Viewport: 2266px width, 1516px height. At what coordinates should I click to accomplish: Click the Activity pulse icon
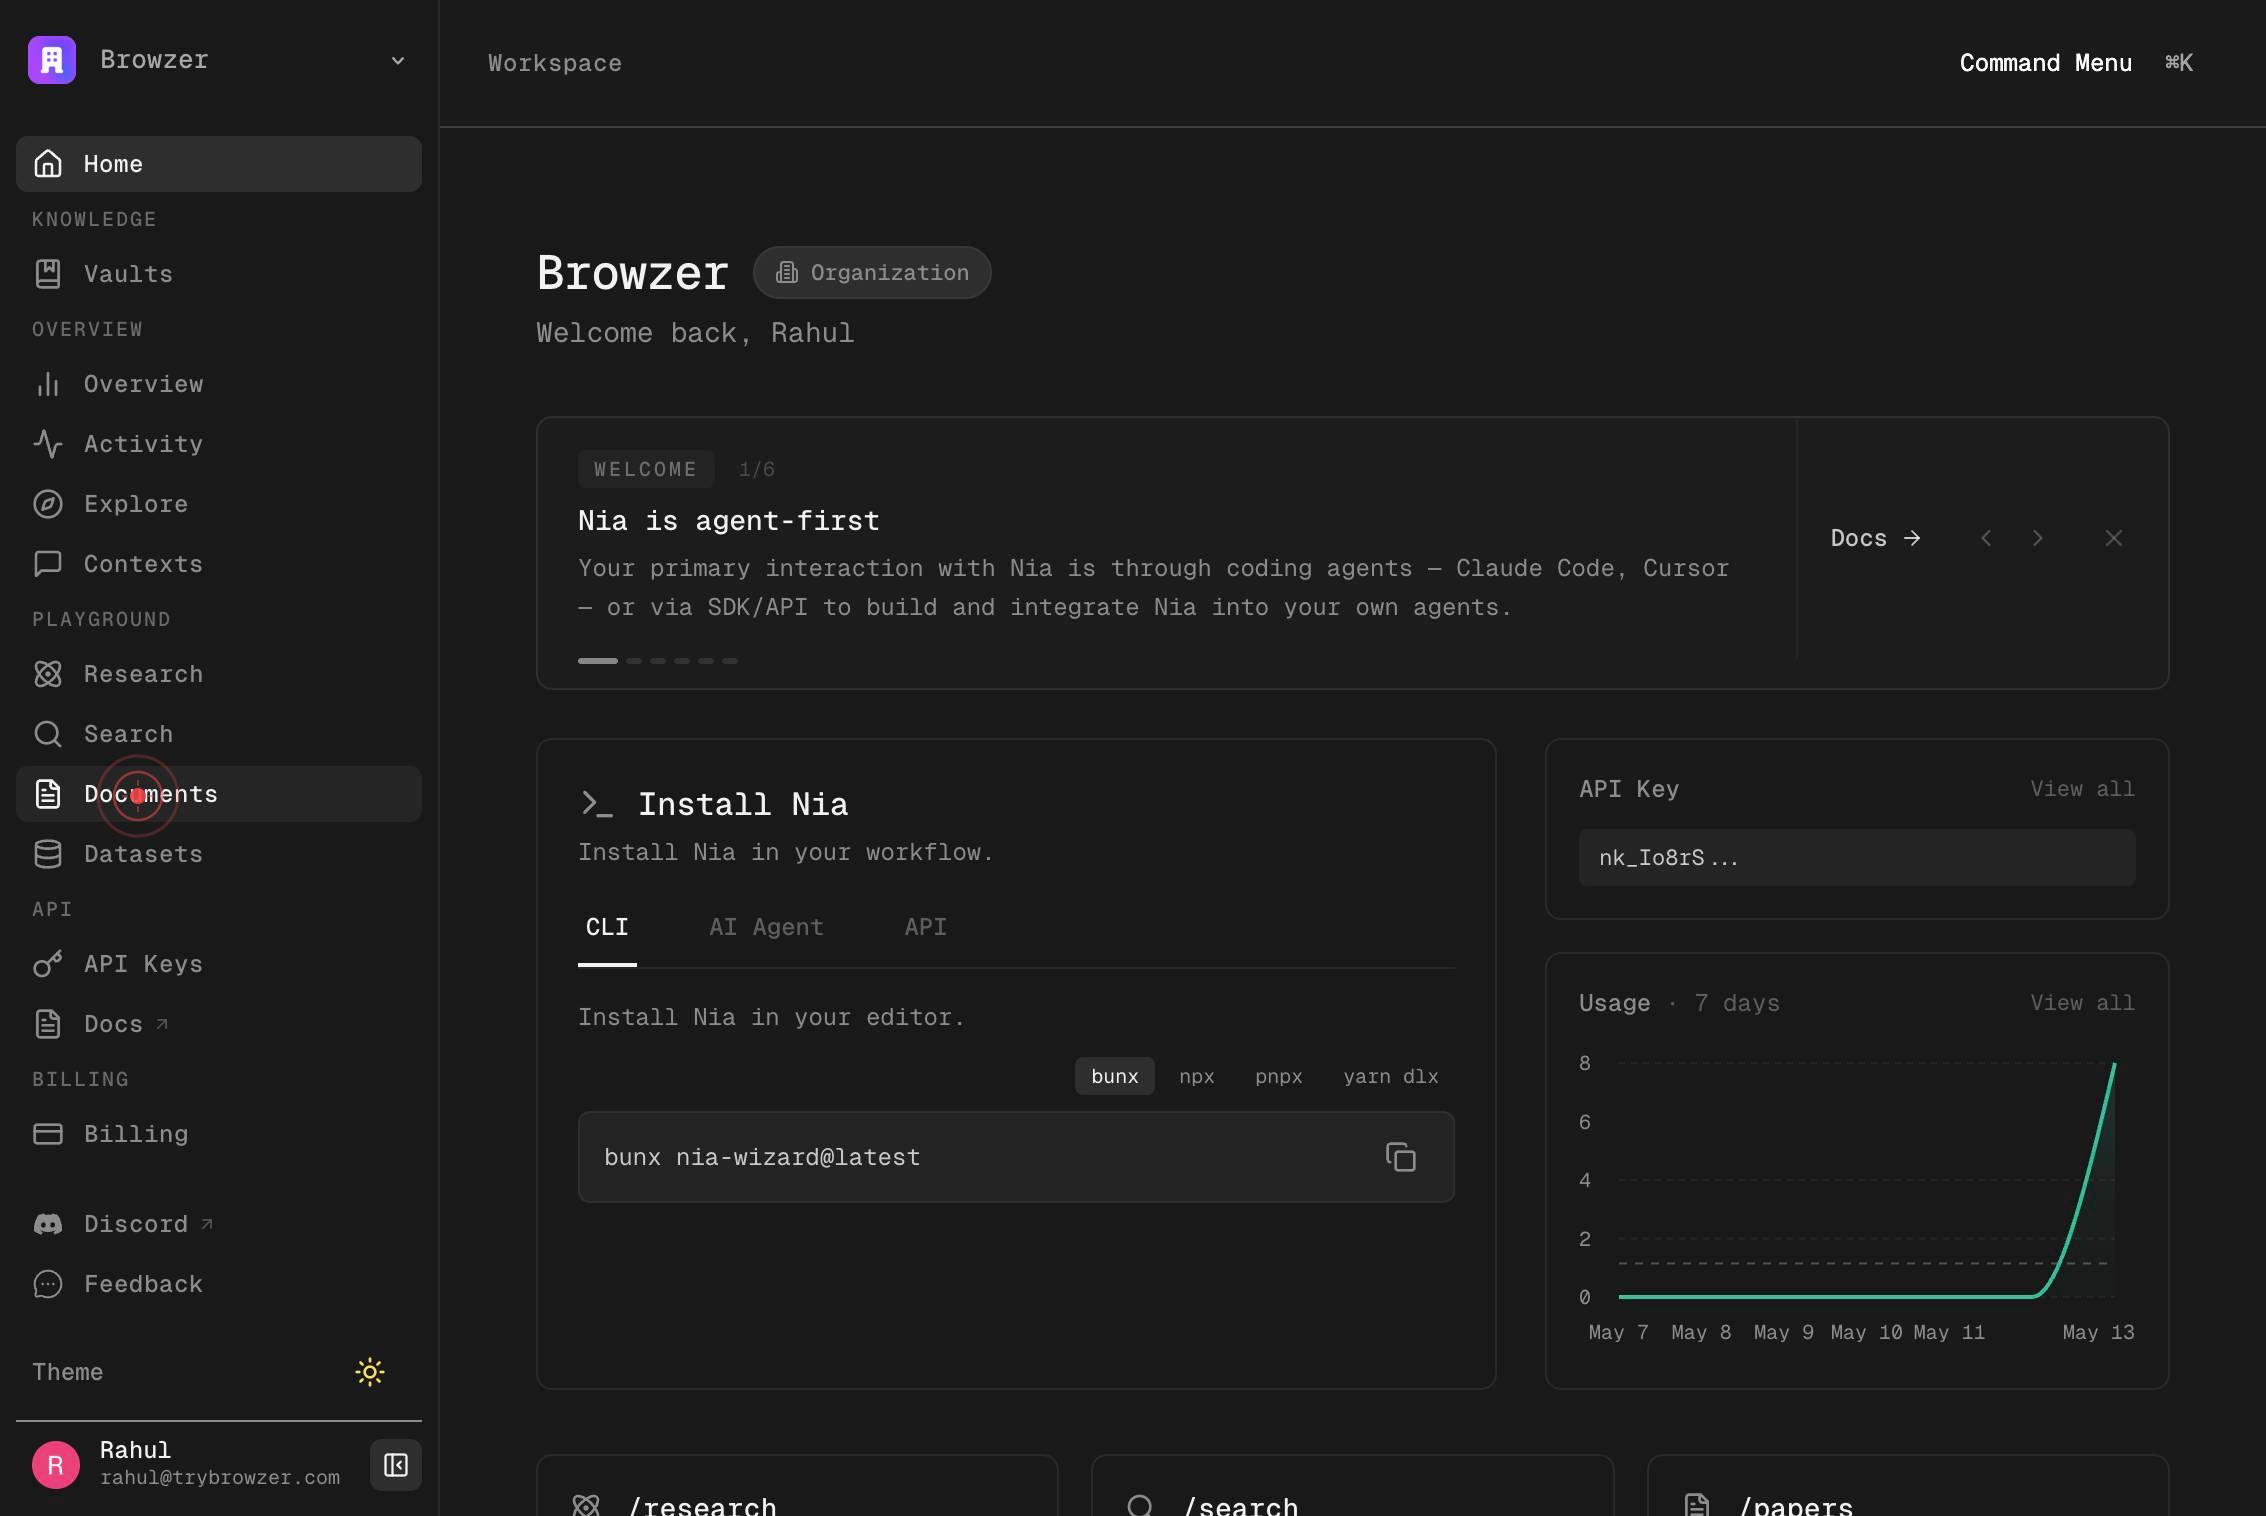click(x=48, y=444)
